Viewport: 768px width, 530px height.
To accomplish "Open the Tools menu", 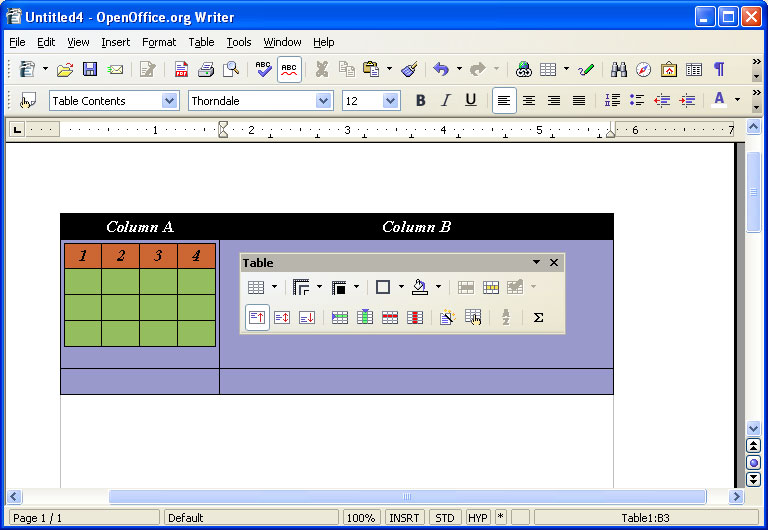I will pos(238,42).
